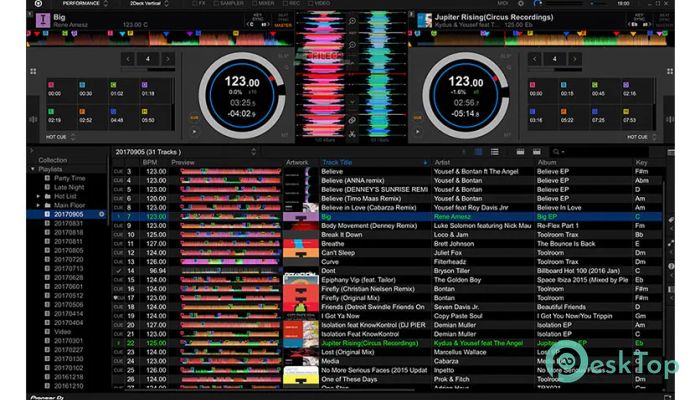Expand the Hot List folder
This screenshot has height=400, width=700.
[x=38, y=196]
